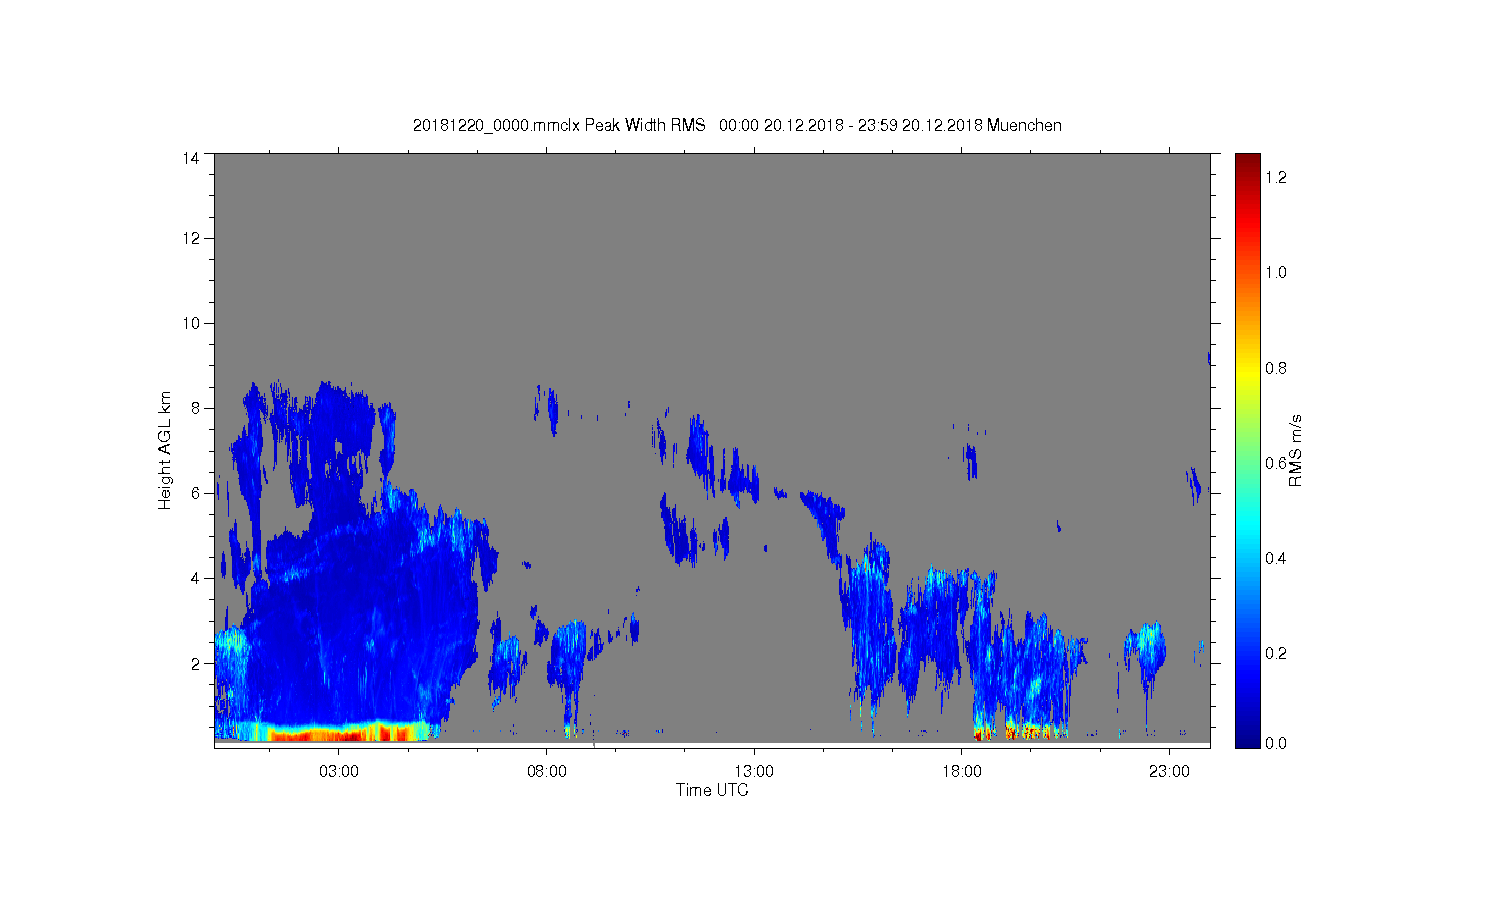Click the colorbar value 0.0
This screenshot has width=1500, height=900.
(x=1275, y=743)
